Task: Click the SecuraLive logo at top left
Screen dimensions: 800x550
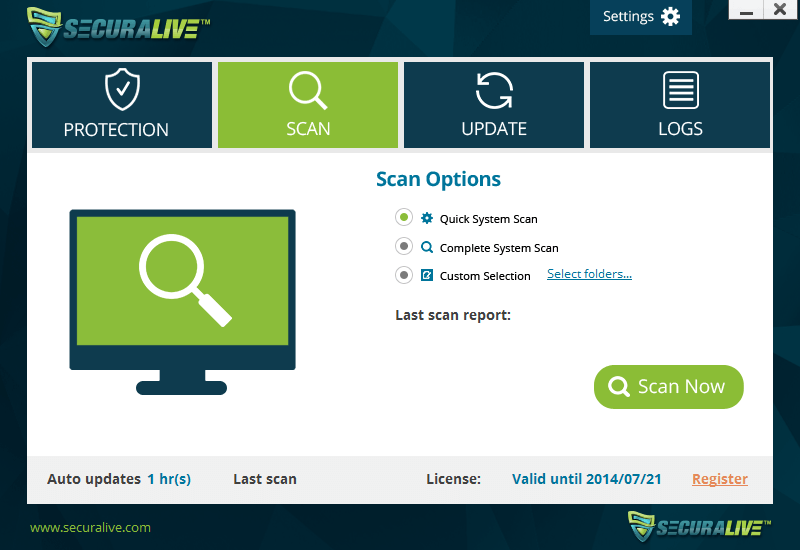Action: coord(118,27)
